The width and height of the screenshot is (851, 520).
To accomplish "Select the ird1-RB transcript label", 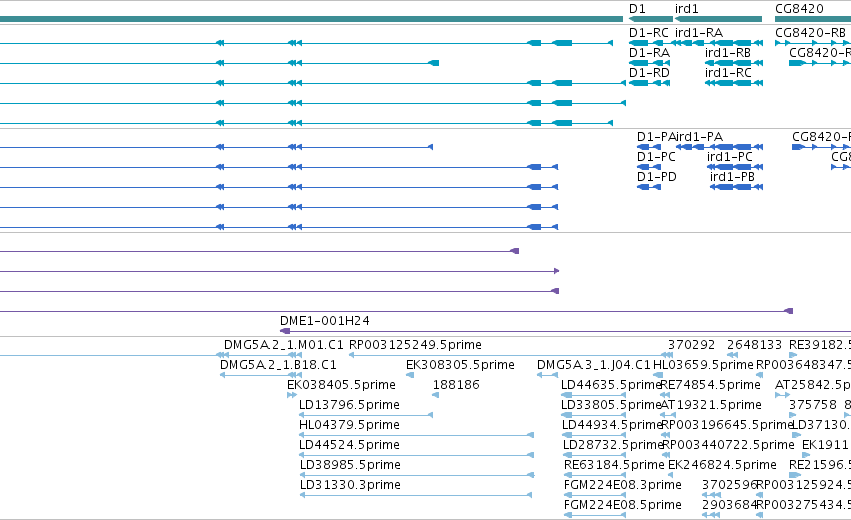I will pos(728,53).
